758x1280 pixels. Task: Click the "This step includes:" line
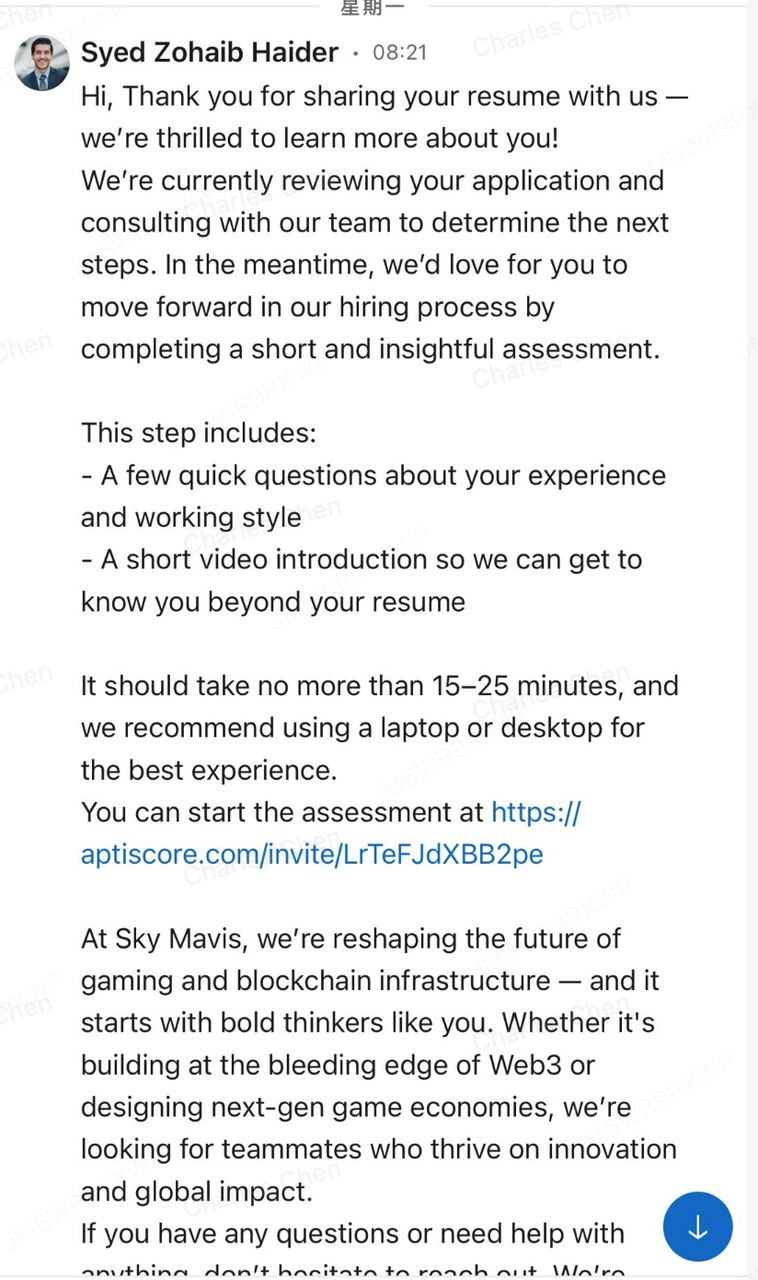coord(198,433)
